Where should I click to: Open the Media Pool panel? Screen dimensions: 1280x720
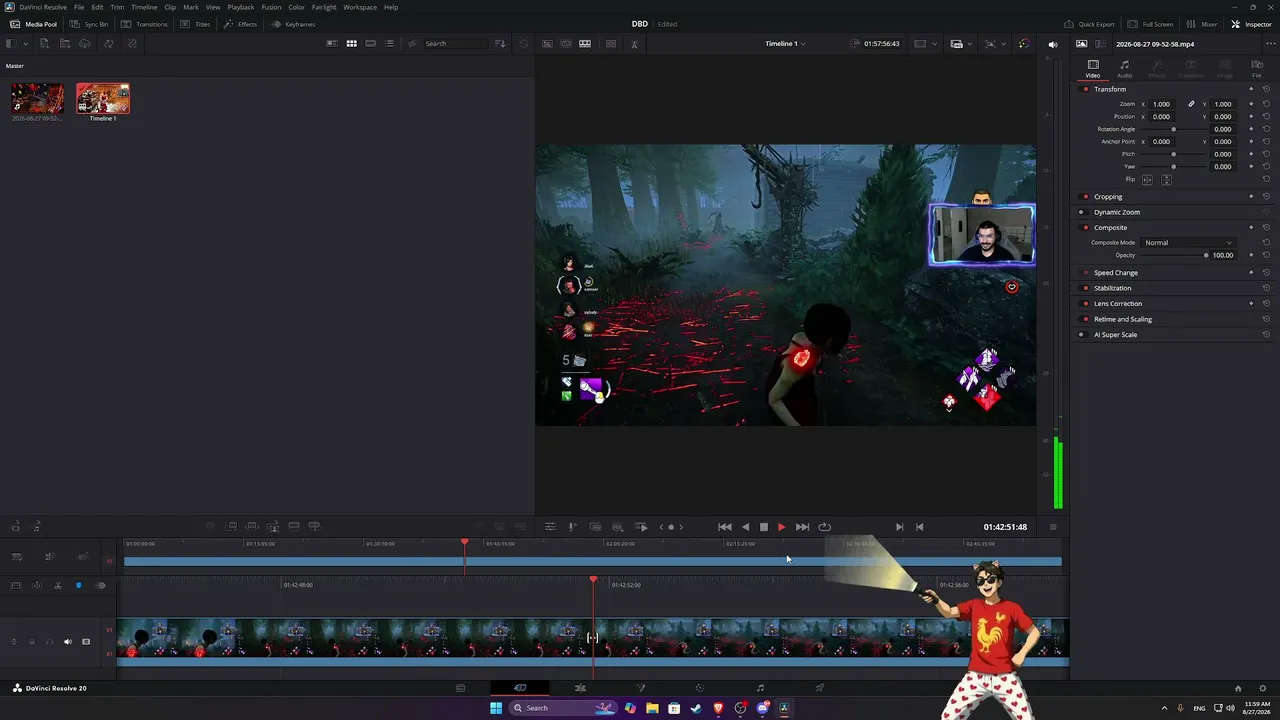(33, 24)
